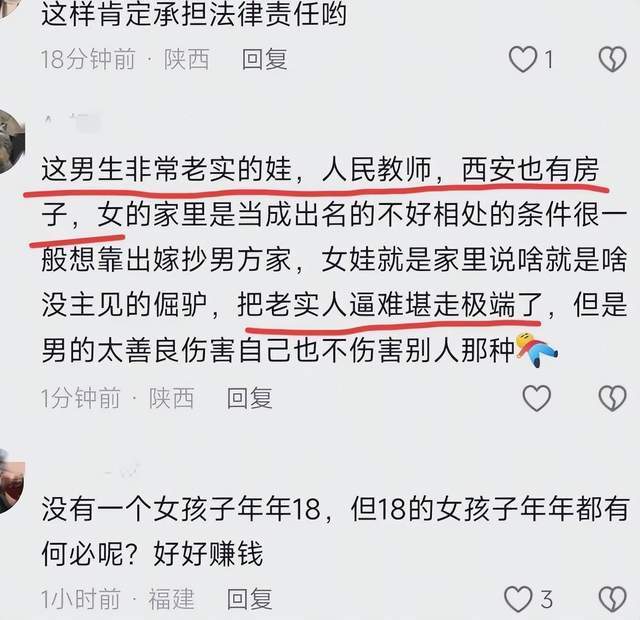Tap broken heart on 1分钟前 comment
640x620 pixels.
[x=612, y=398]
